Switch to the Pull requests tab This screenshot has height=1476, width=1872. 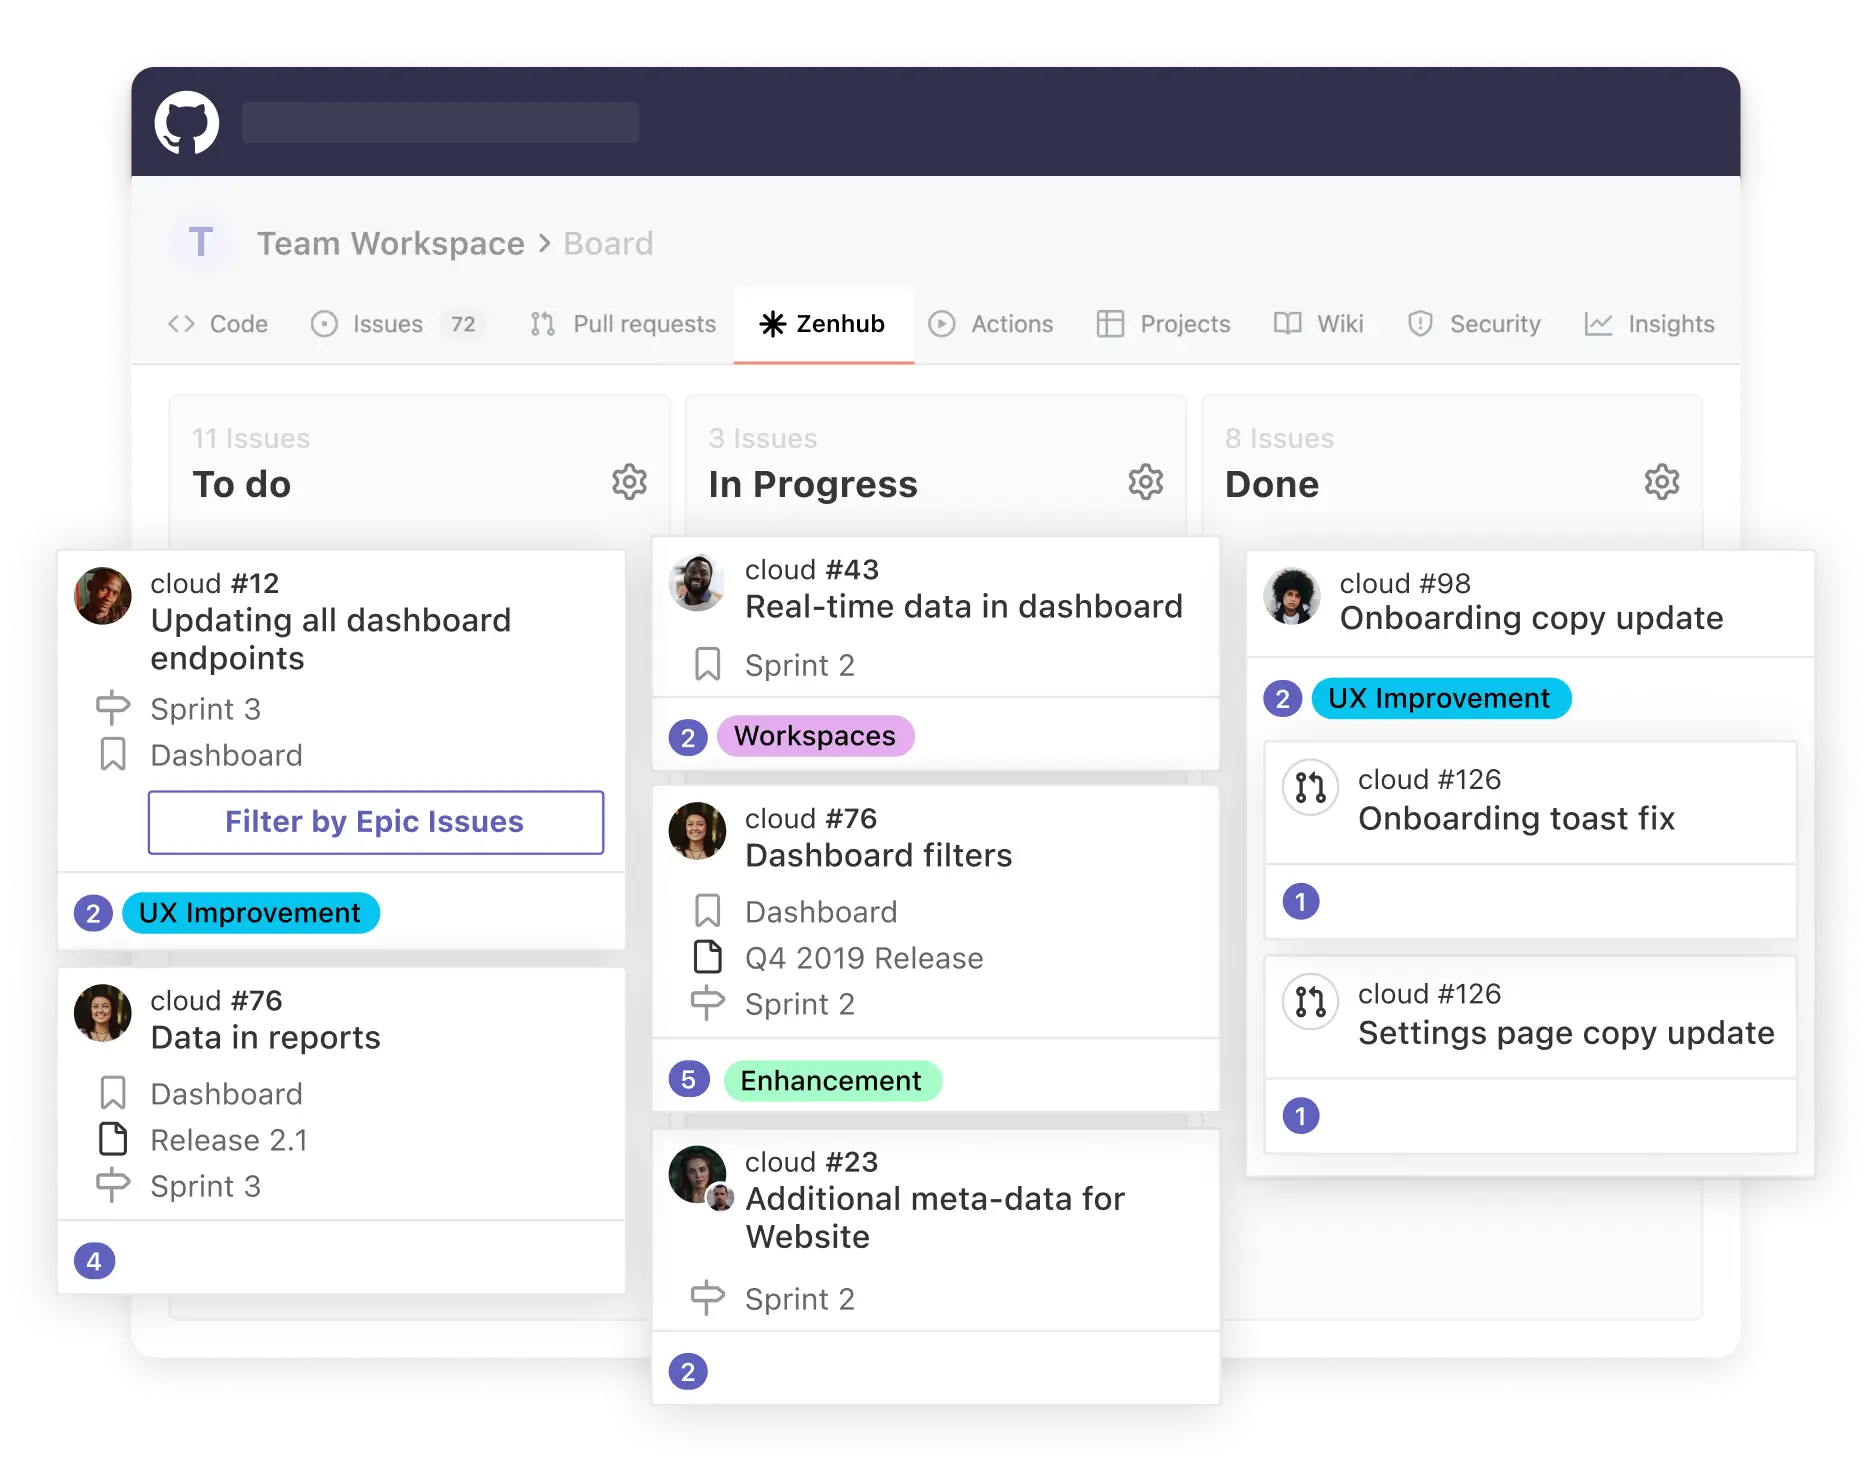tap(624, 324)
